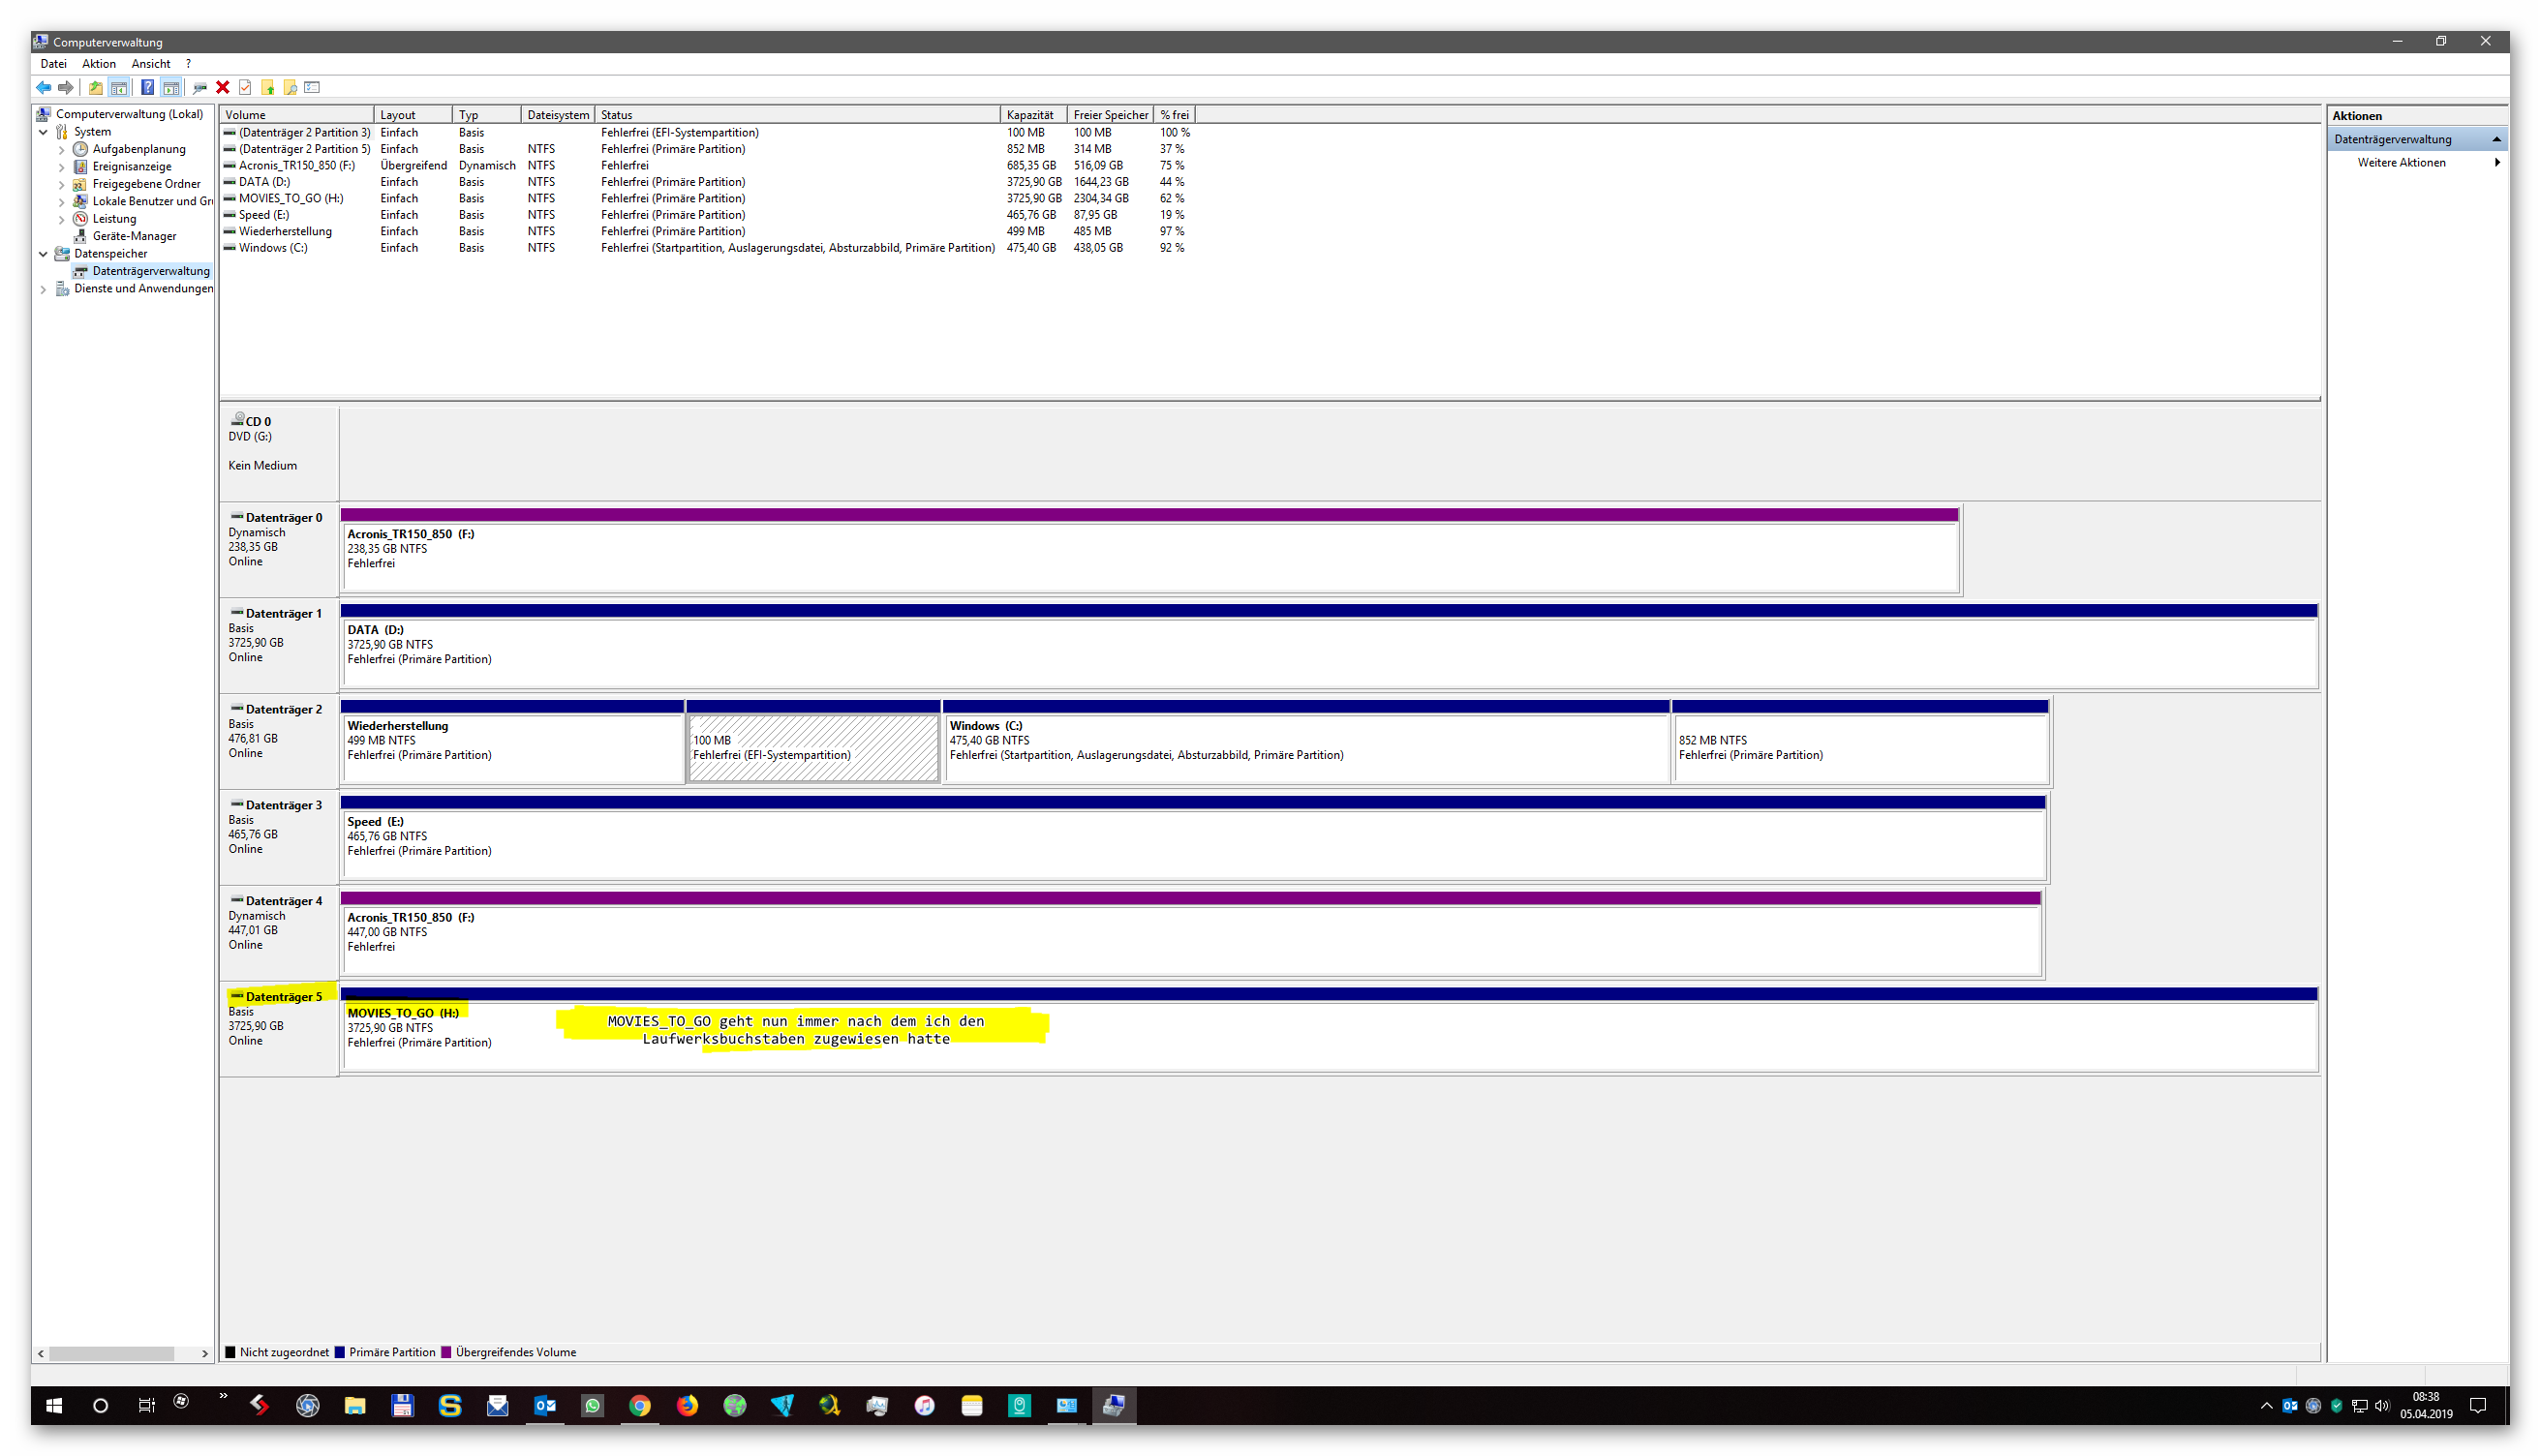
Task: Click the folder up-one-level toolbar icon
Action: (95, 88)
